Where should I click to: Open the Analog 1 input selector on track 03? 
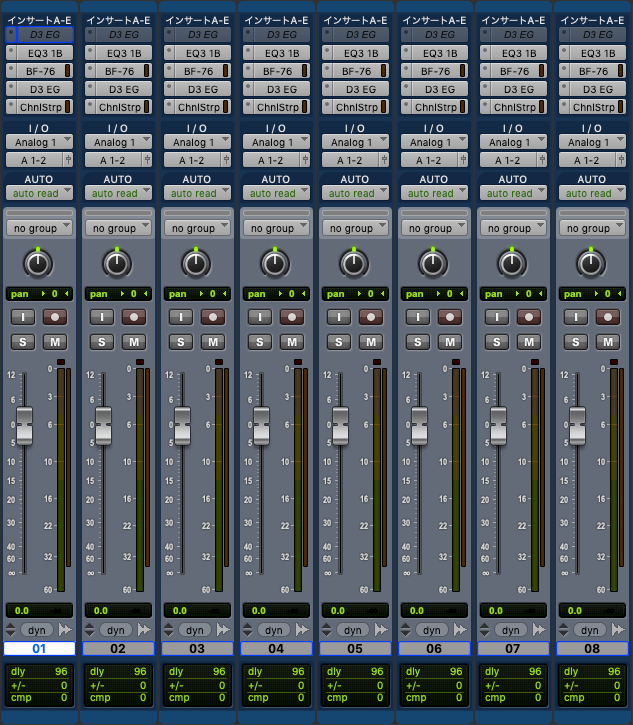click(x=197, y=142)
